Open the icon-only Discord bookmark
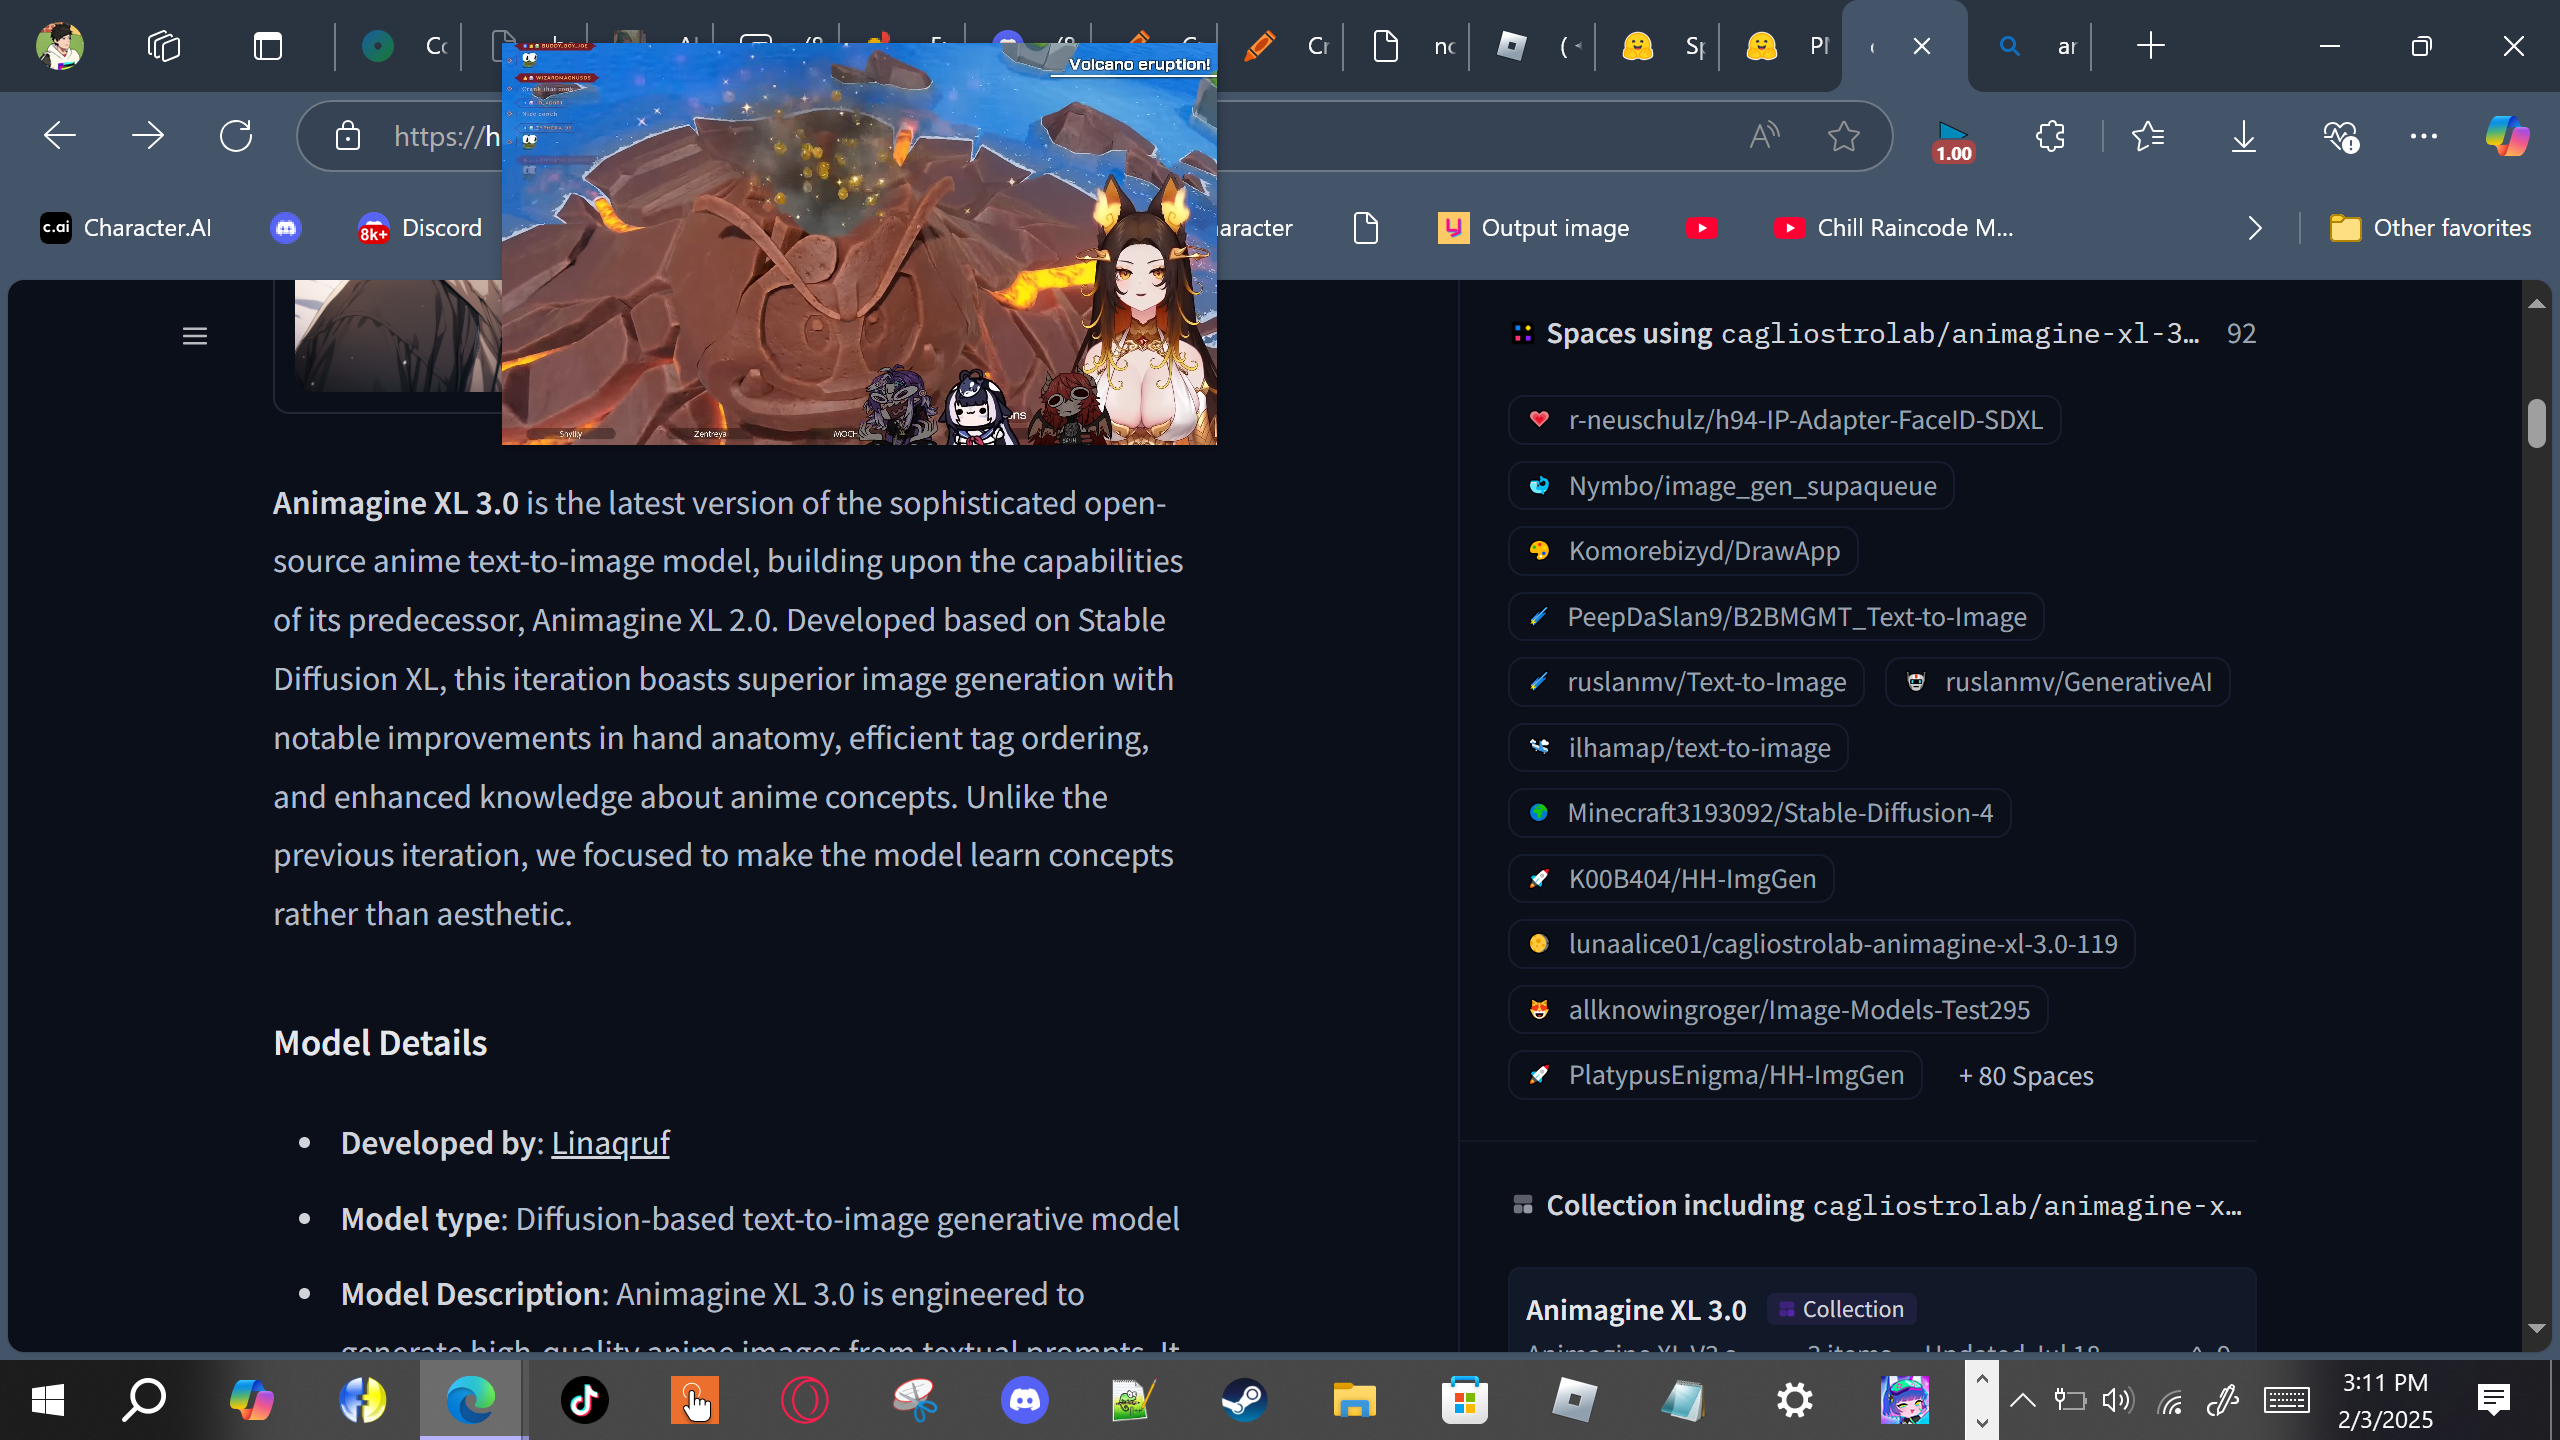Viewport: 2560px width, 1440px height. click(286, 228)
